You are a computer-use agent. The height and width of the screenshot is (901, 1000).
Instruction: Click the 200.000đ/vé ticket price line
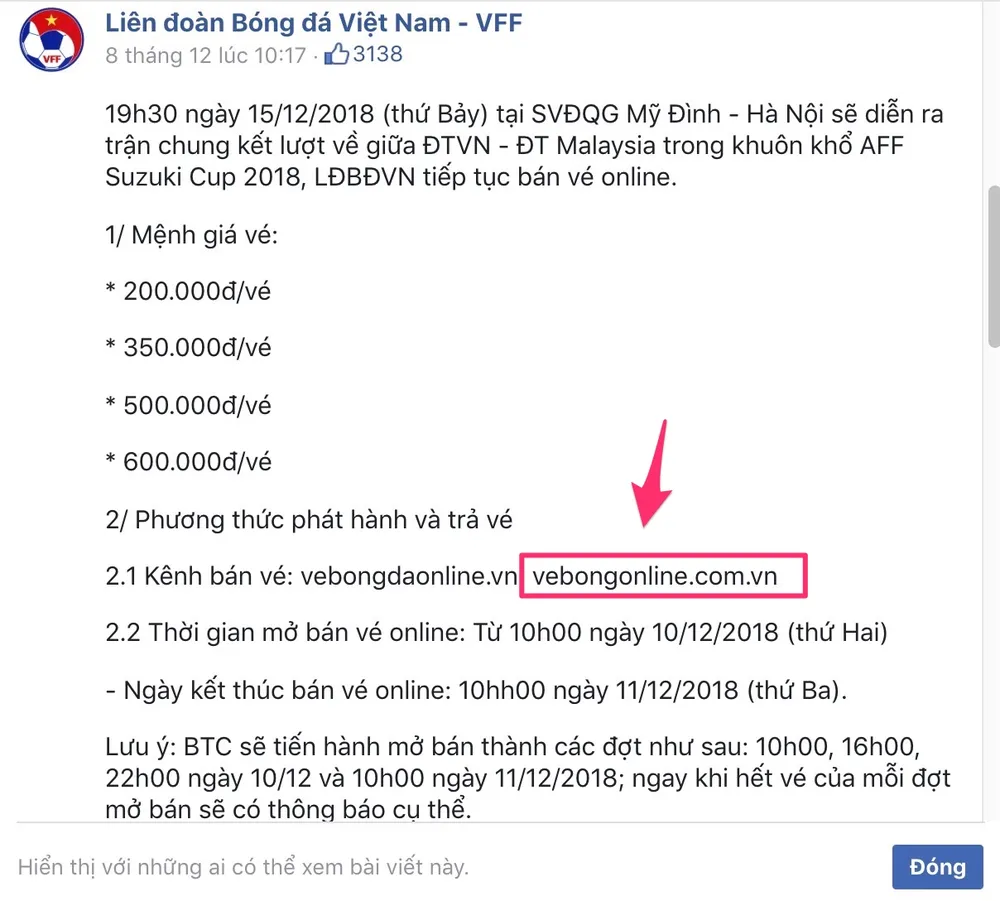188,291
